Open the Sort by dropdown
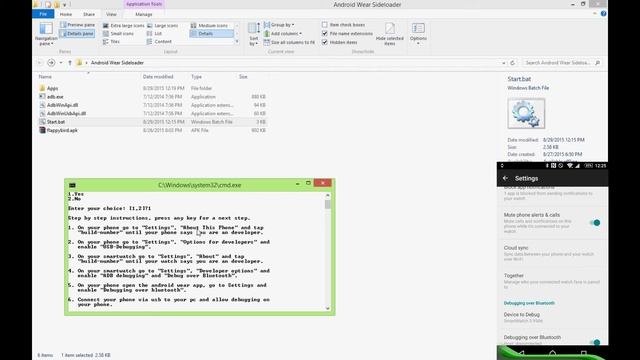640x360 pixels. click(x=254, y=34)
